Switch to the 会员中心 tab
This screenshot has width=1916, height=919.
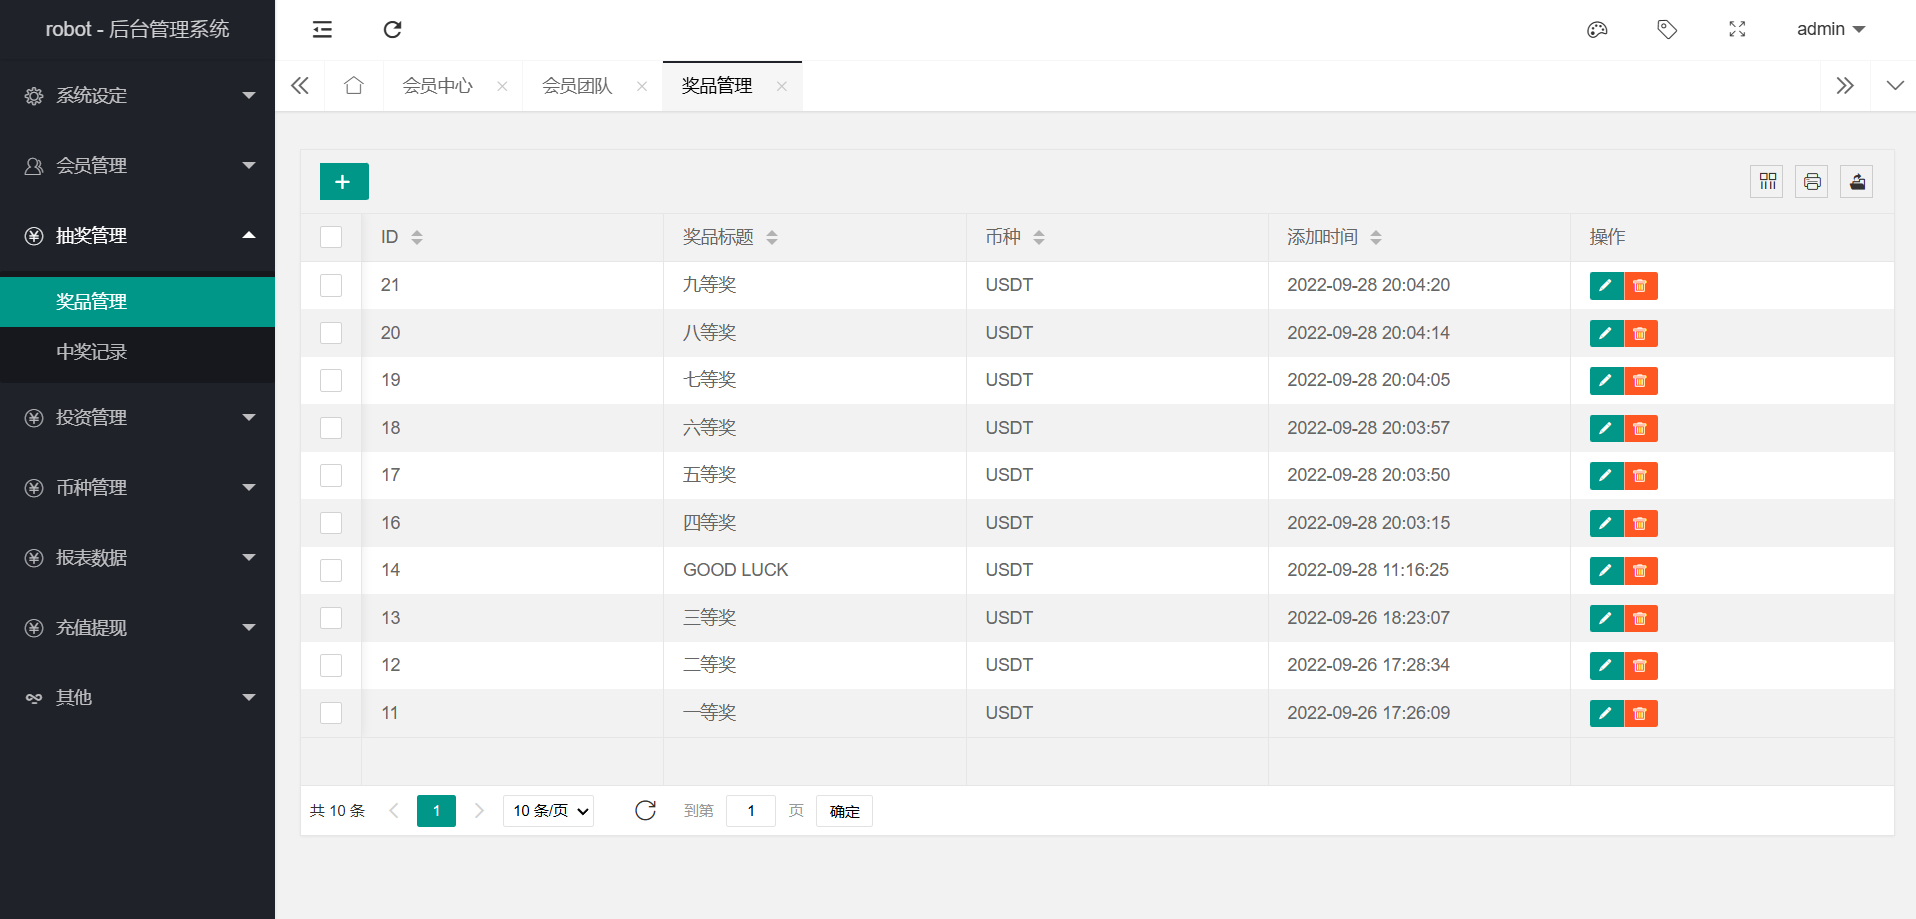click(x=437, y=86)
